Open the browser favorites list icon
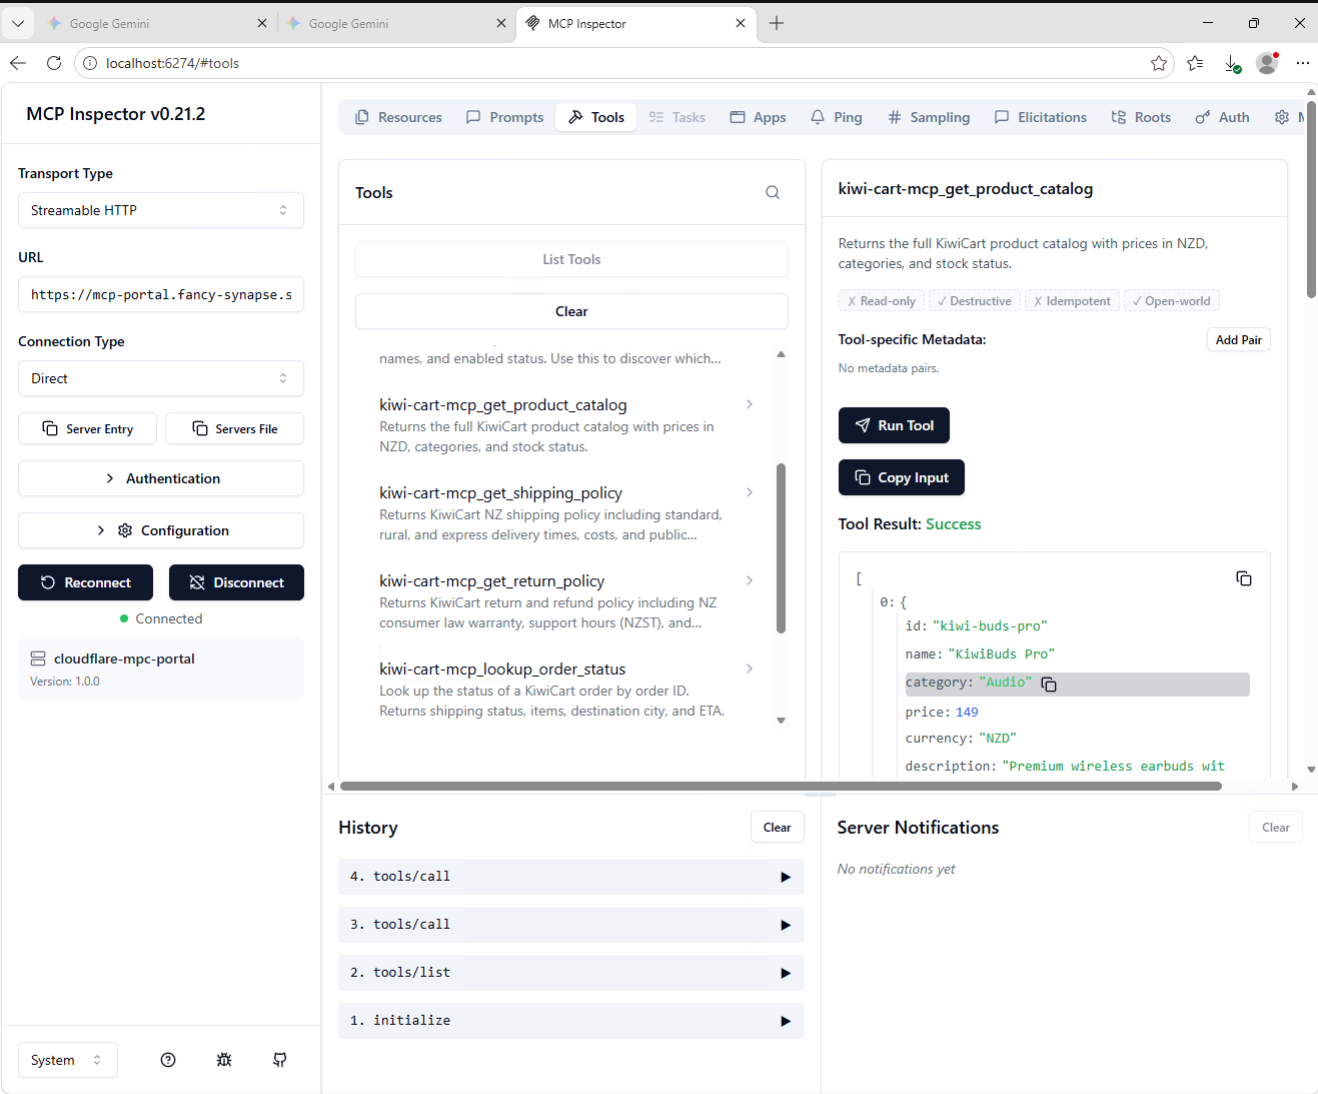Screen dimensions: 1318x1094 pos(1195,63)
